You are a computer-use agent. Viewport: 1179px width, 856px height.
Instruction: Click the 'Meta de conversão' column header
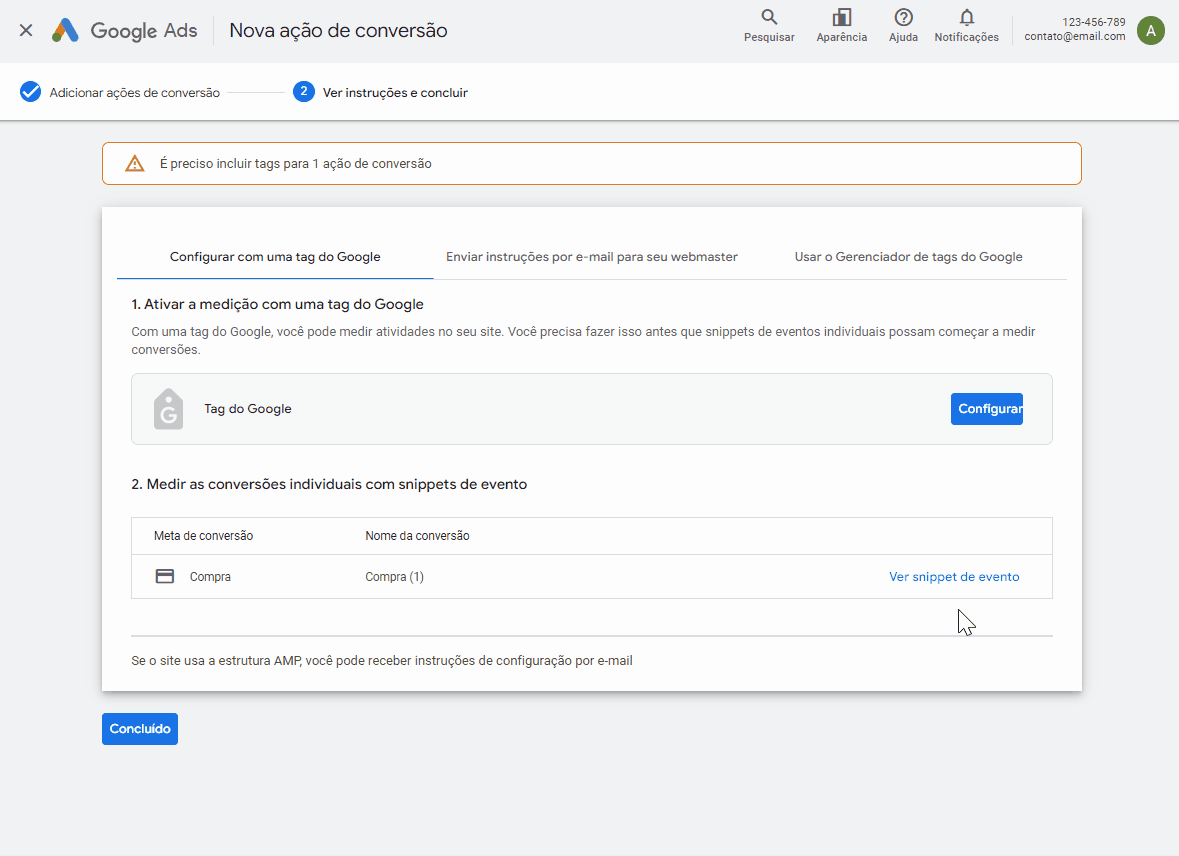point(204,536)
